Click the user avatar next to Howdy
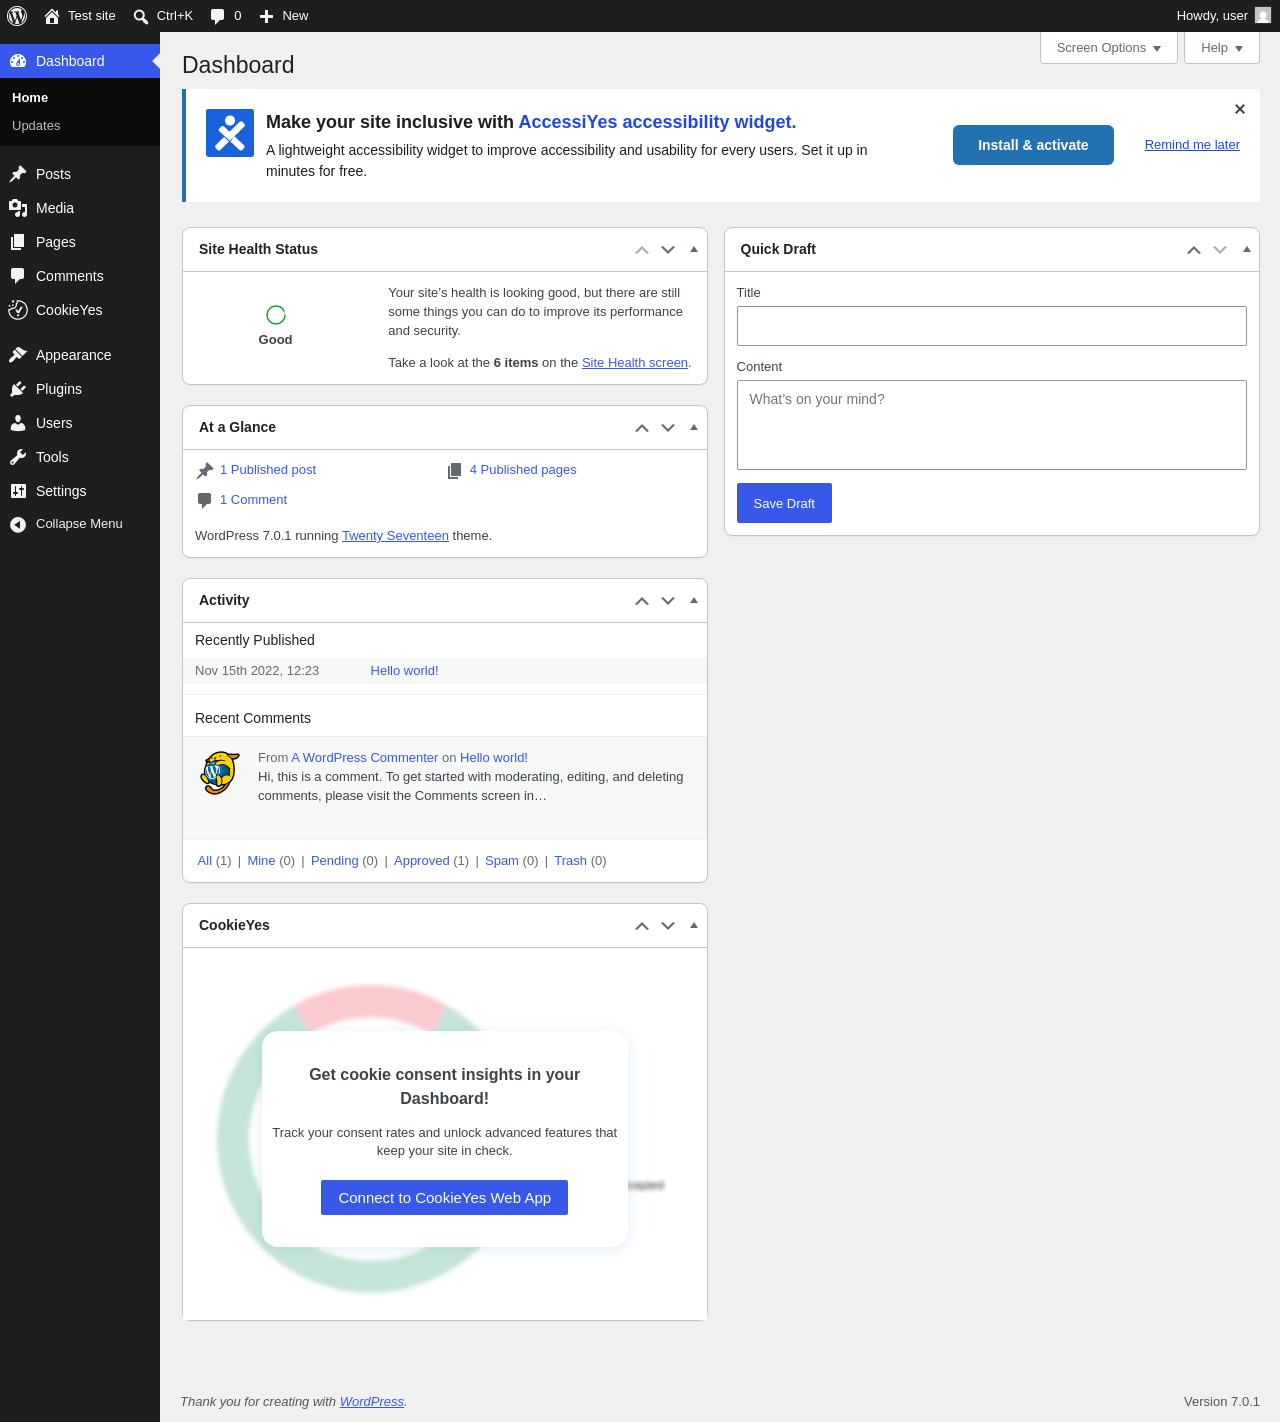Image resolution: width=1280 pixels, height=1422 pixels. (x=1263, y=15)
